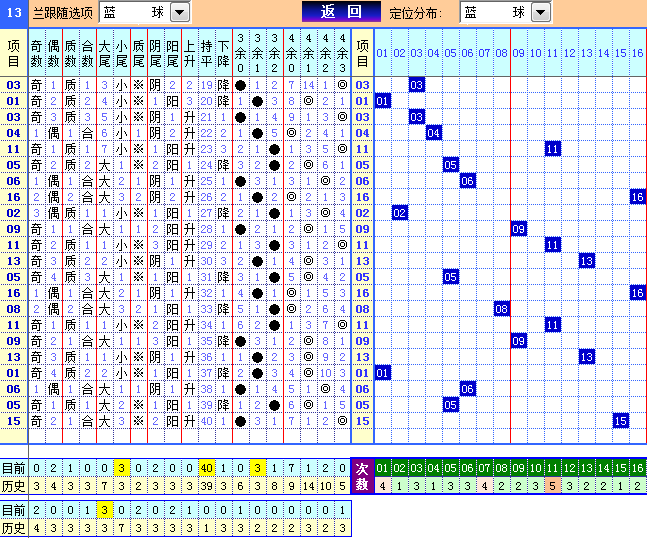The image size is (647, 538).
Task: Click the blue 04 marker in distribution chart
Action: [434, 133]
